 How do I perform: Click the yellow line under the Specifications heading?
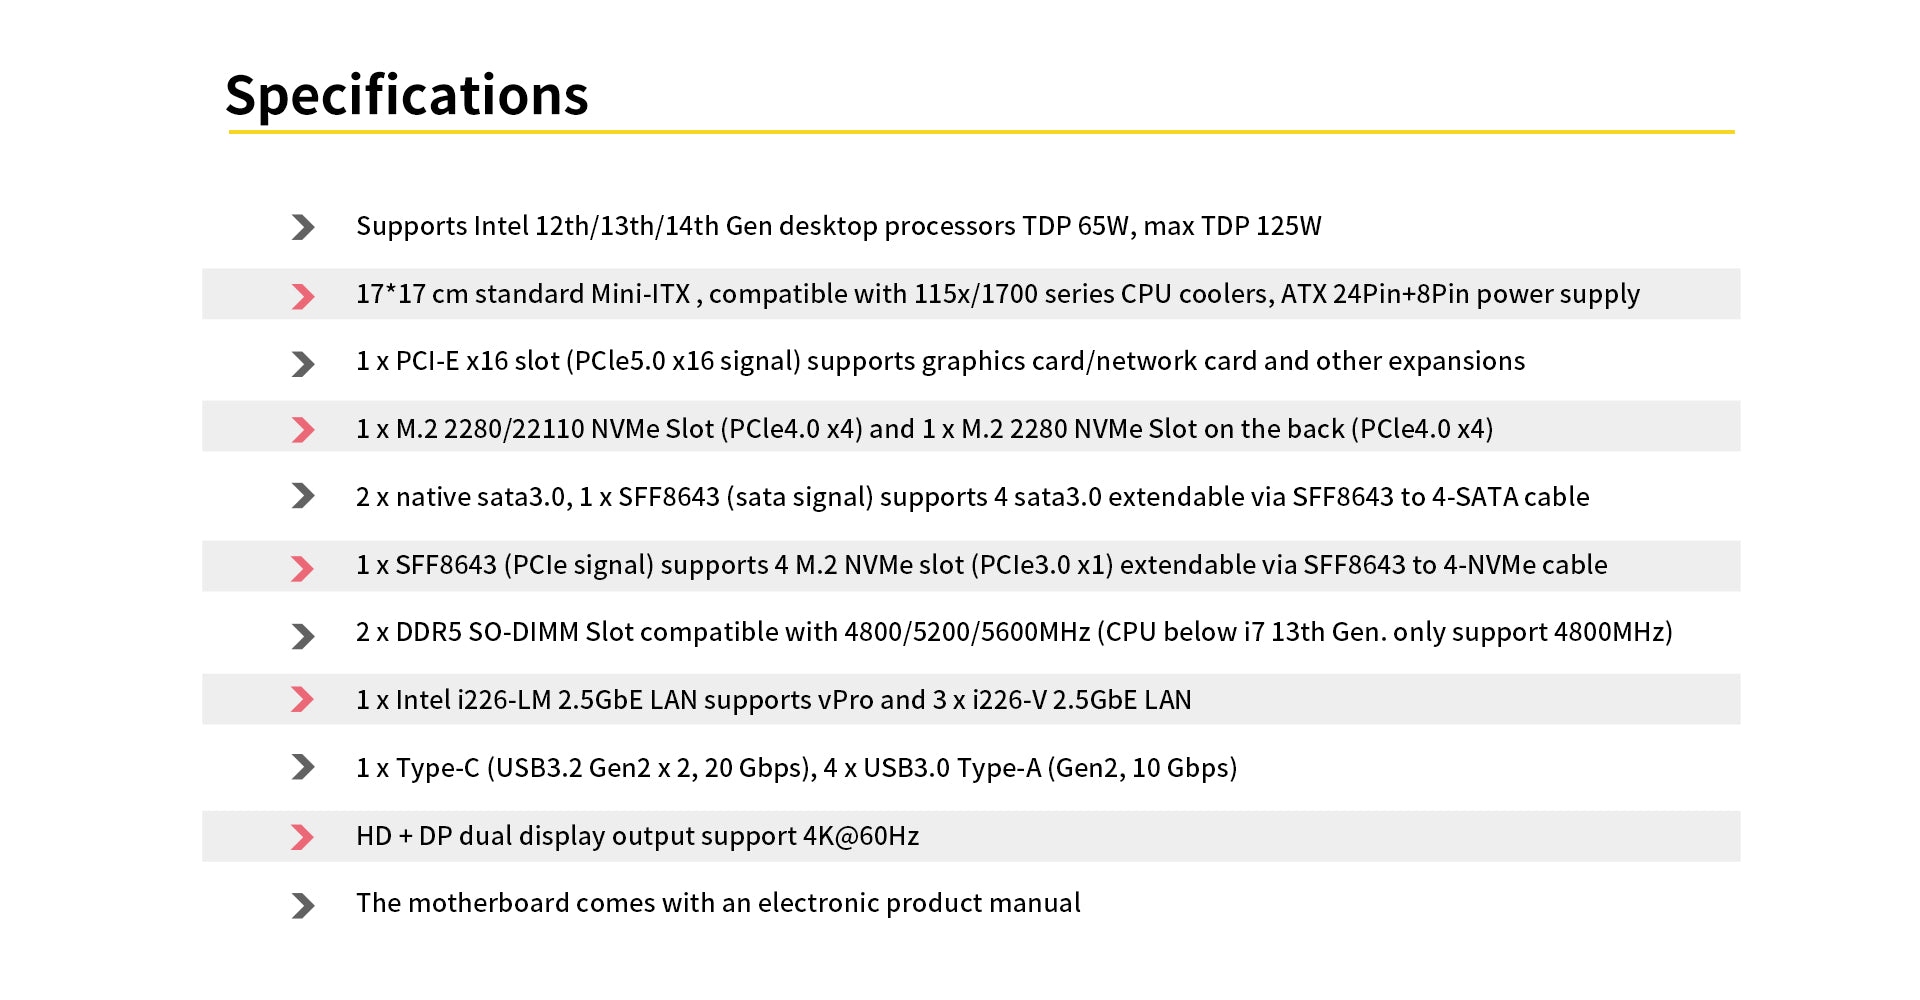click(980, 131)
